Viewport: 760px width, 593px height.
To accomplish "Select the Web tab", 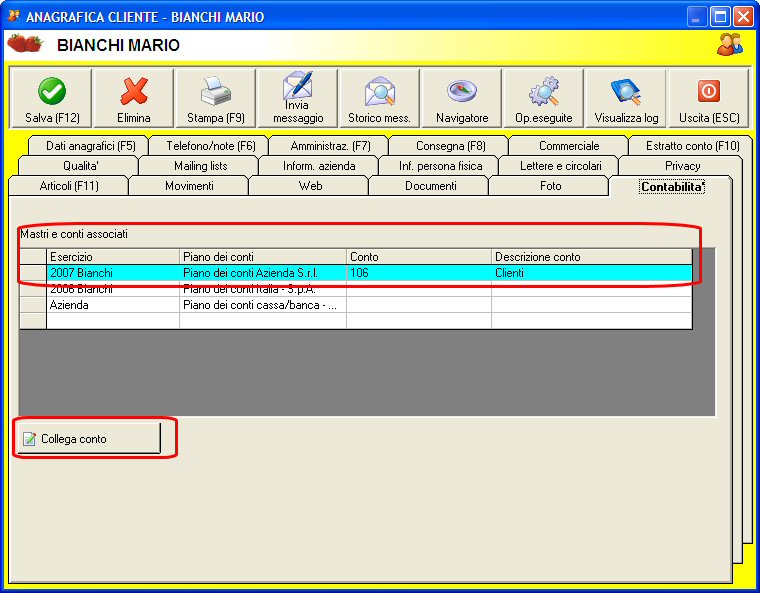I will pyautogui.click(x=310, y=186).
